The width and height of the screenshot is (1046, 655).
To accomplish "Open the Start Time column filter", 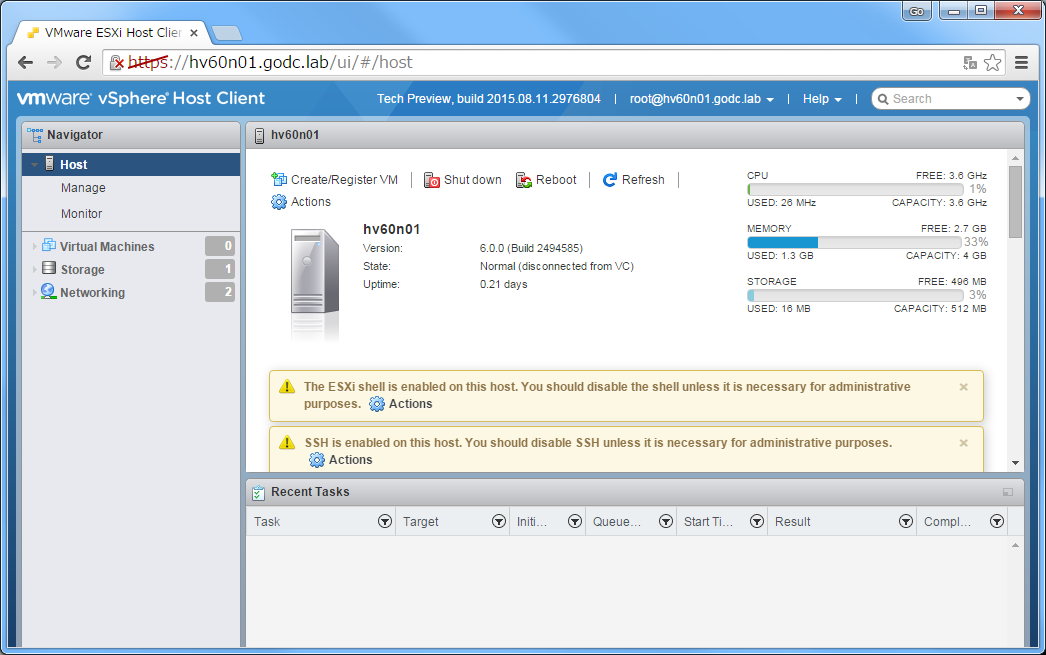I will pos(756,522).
